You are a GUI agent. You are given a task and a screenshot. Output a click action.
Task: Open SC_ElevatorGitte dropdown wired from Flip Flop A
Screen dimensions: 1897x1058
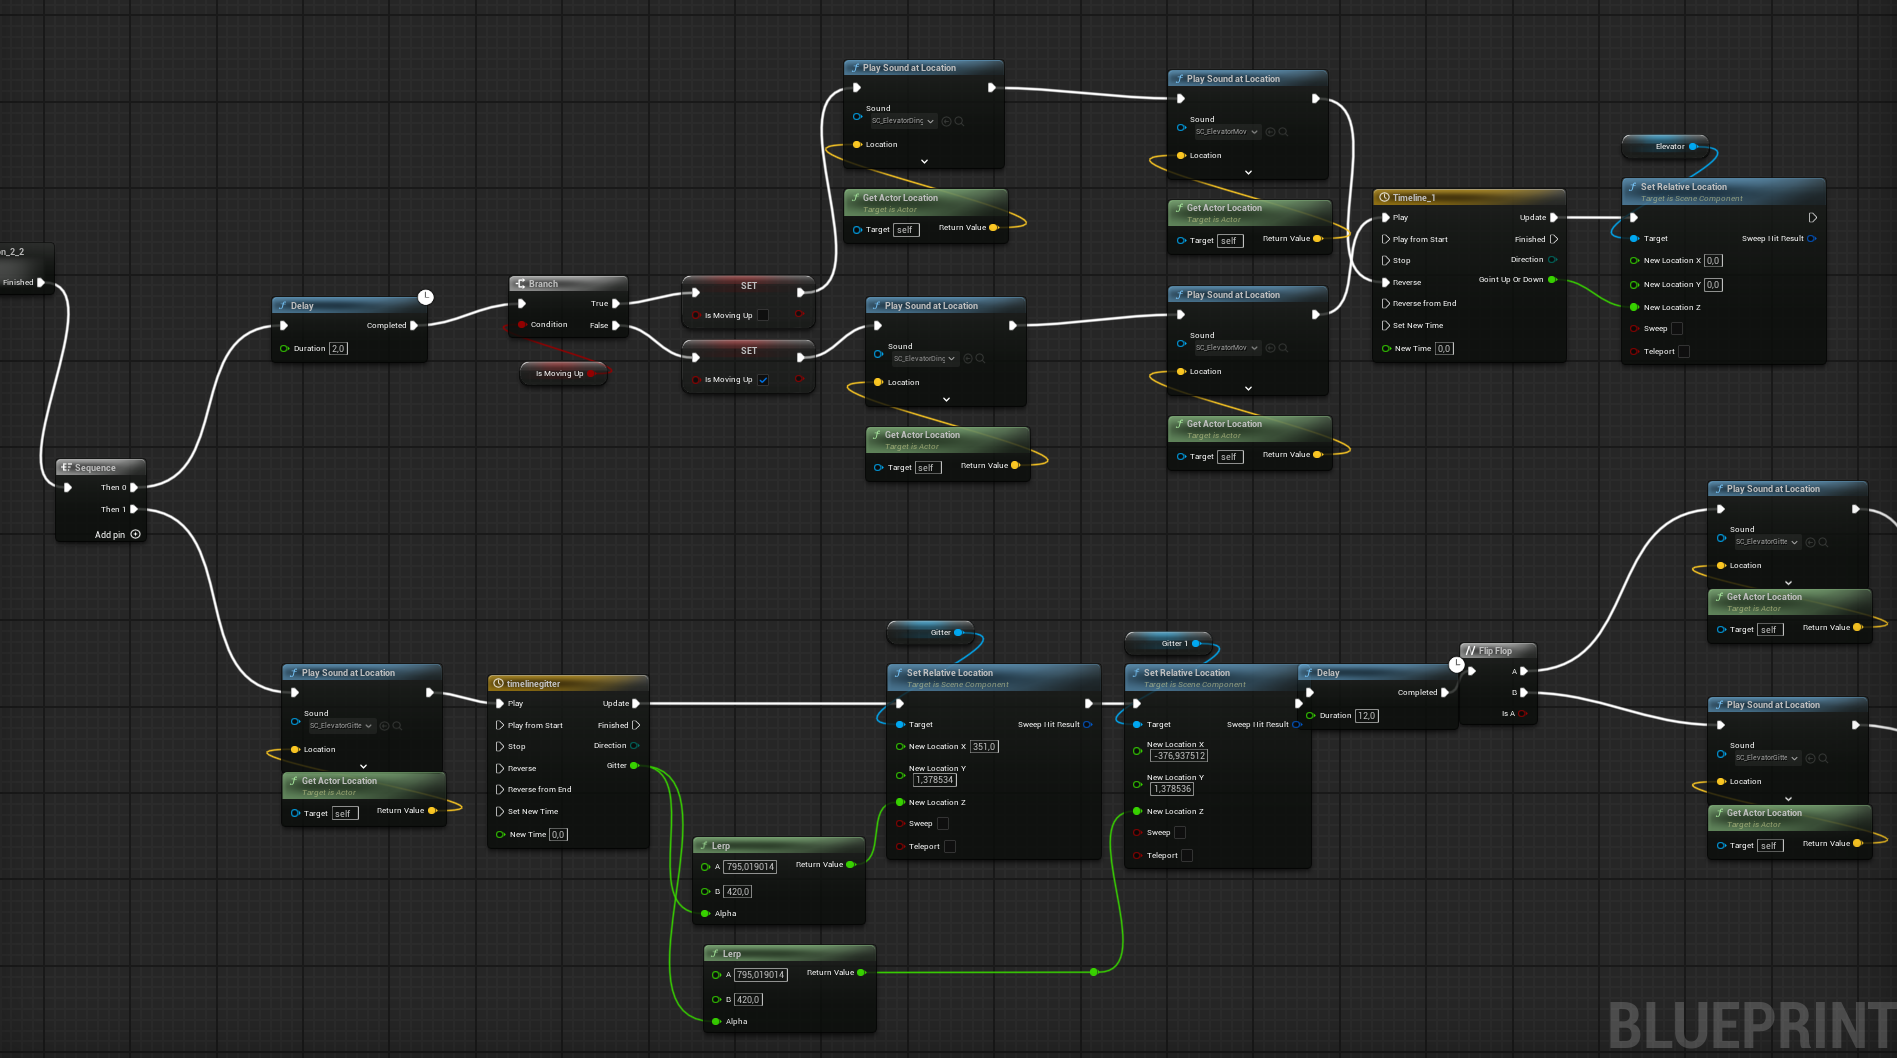pos(1767,542)
